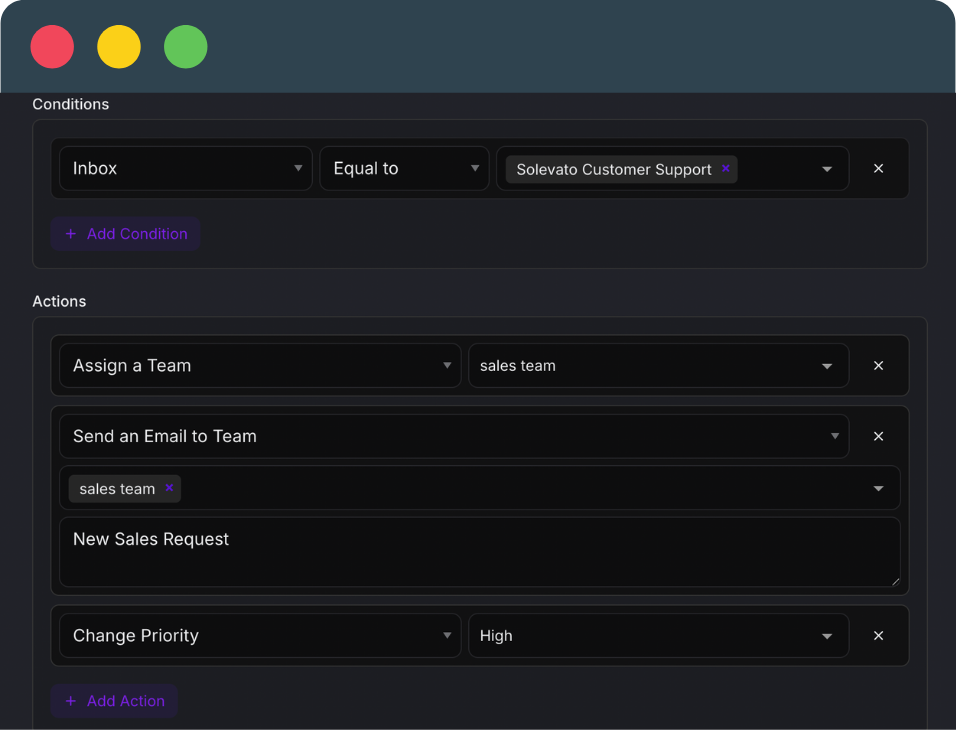960x730 pixels.
Task: Open the Equal to operator dropdown
Action: pyautogui.click(x=404, y=168)
